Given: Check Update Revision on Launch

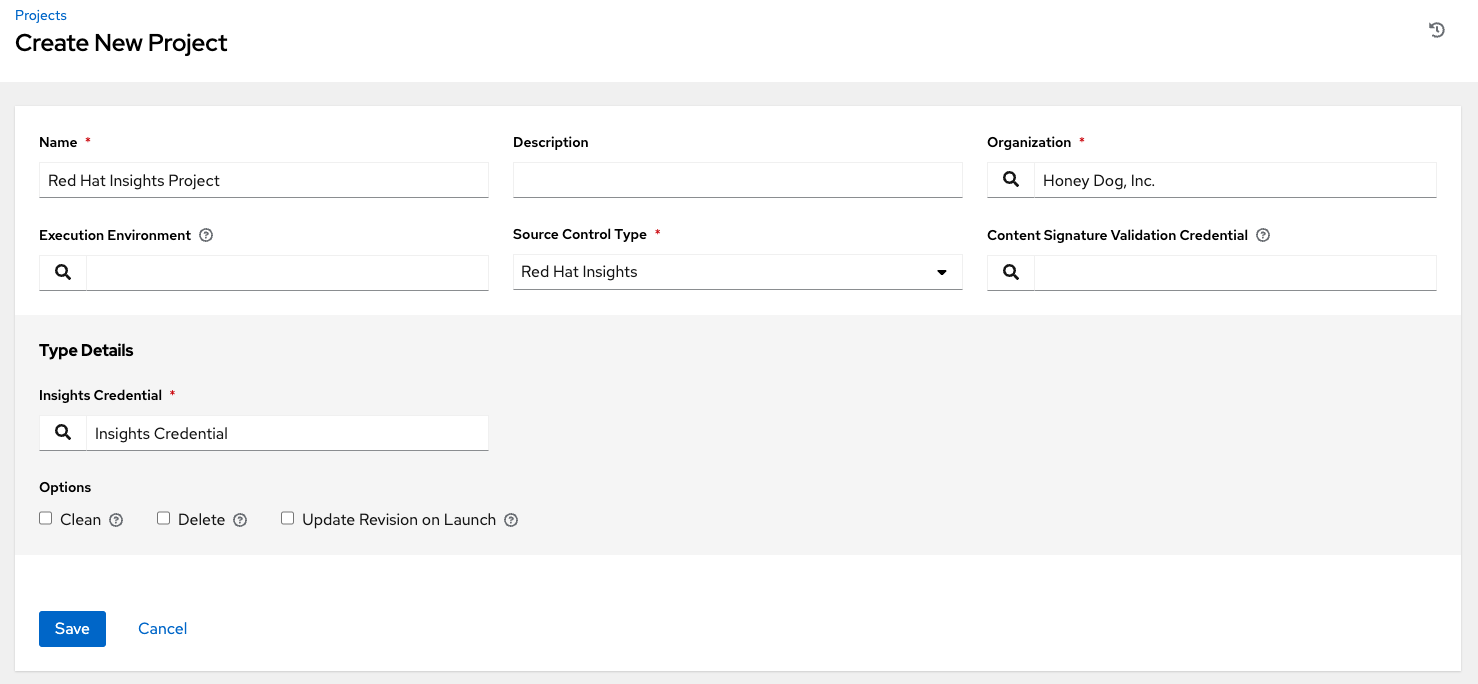Looking at the screenshot, I should [287, 517].
